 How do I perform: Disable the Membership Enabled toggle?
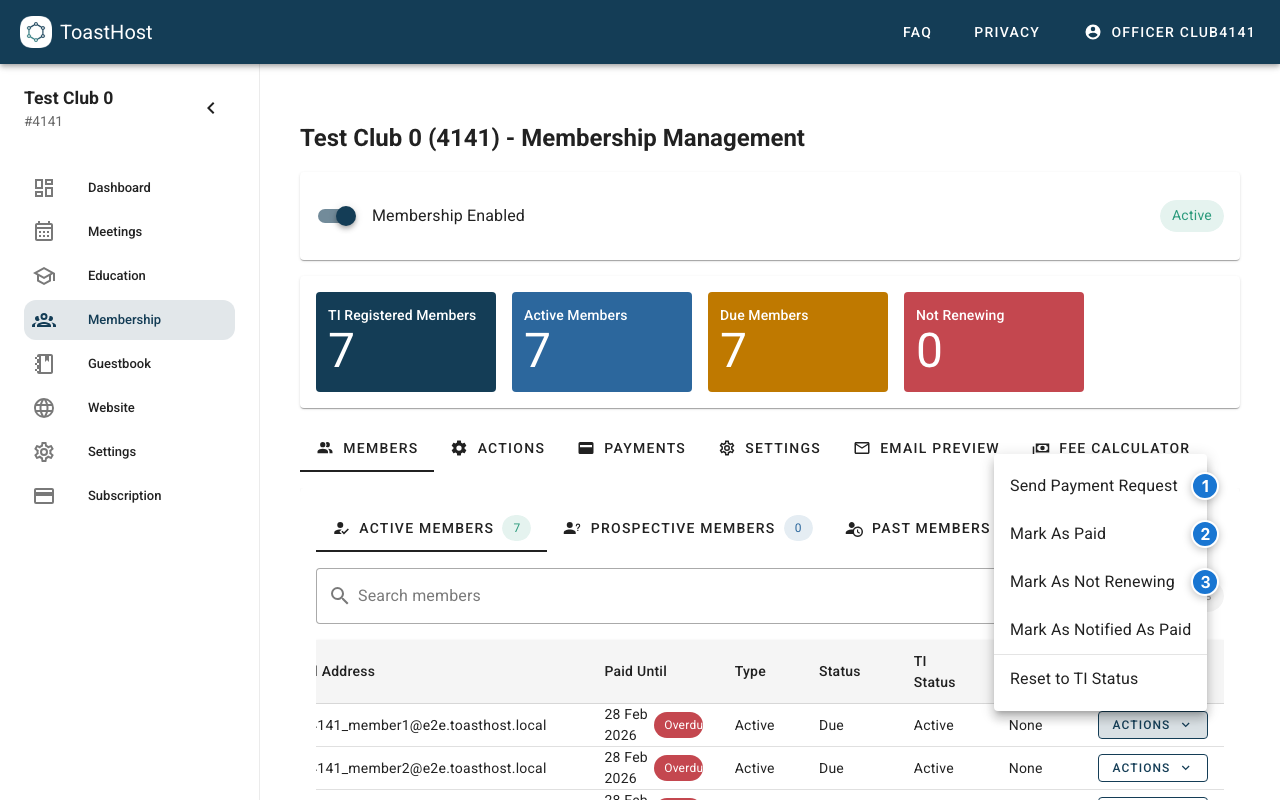coord(337,216)
